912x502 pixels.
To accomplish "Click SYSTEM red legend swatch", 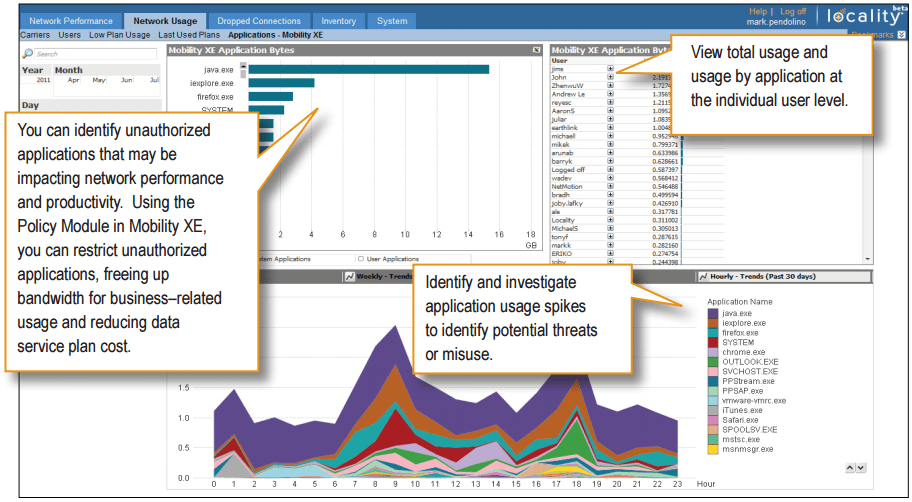I will point(713,343).
